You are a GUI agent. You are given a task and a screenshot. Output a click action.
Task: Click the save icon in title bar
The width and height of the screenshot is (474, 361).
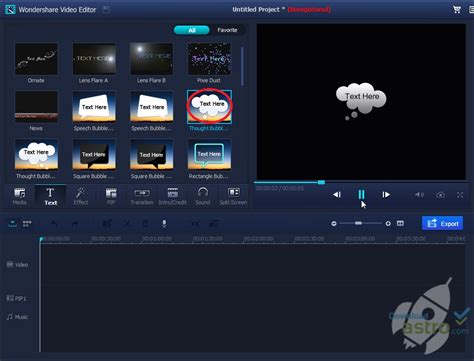tap(106, 10)
